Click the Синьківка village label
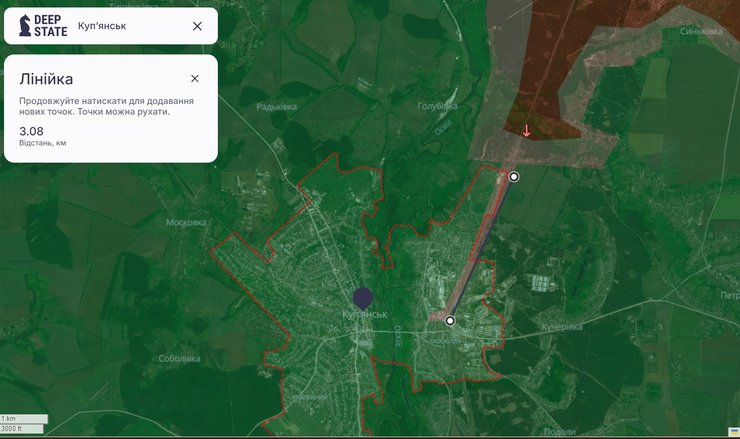Screen dimensions: 740x439 701,31
